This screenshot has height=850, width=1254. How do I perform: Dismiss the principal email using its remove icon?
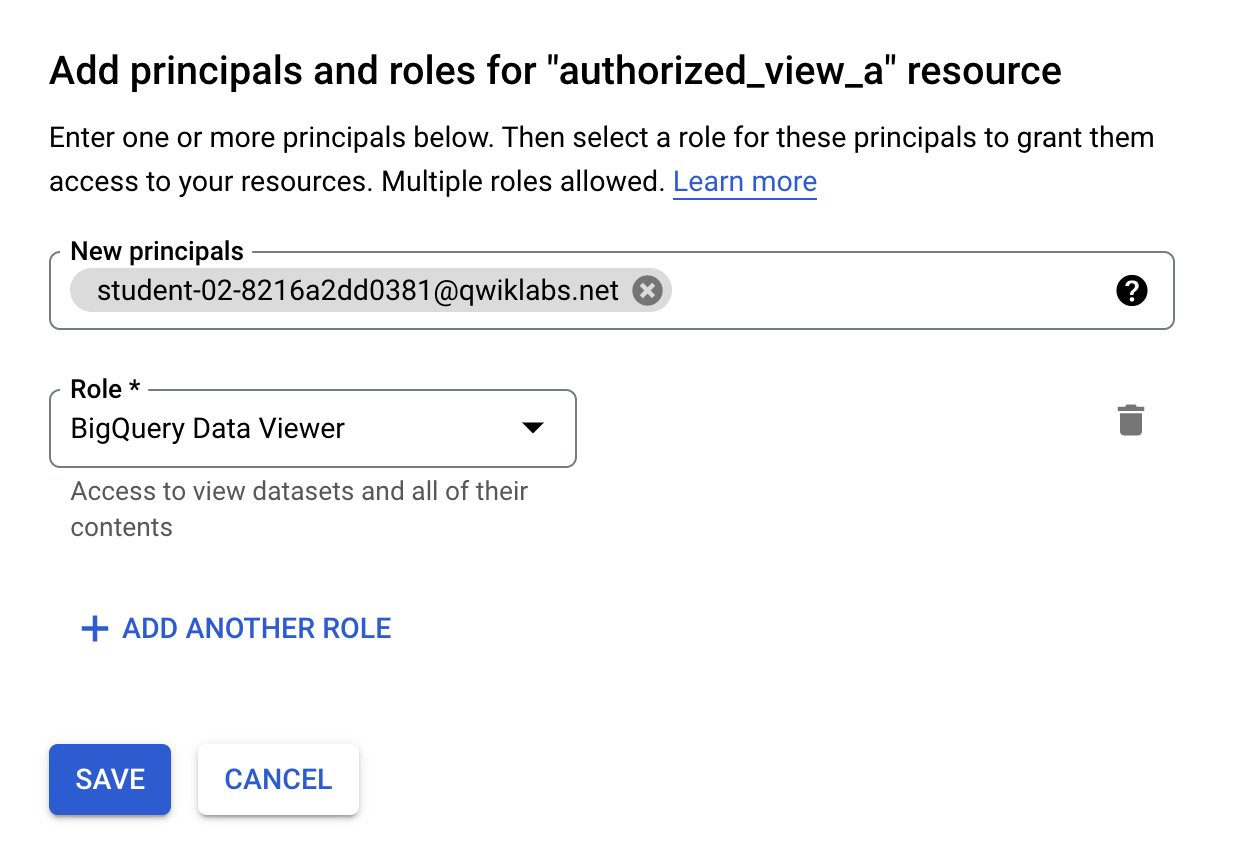(x=647, y=290)
